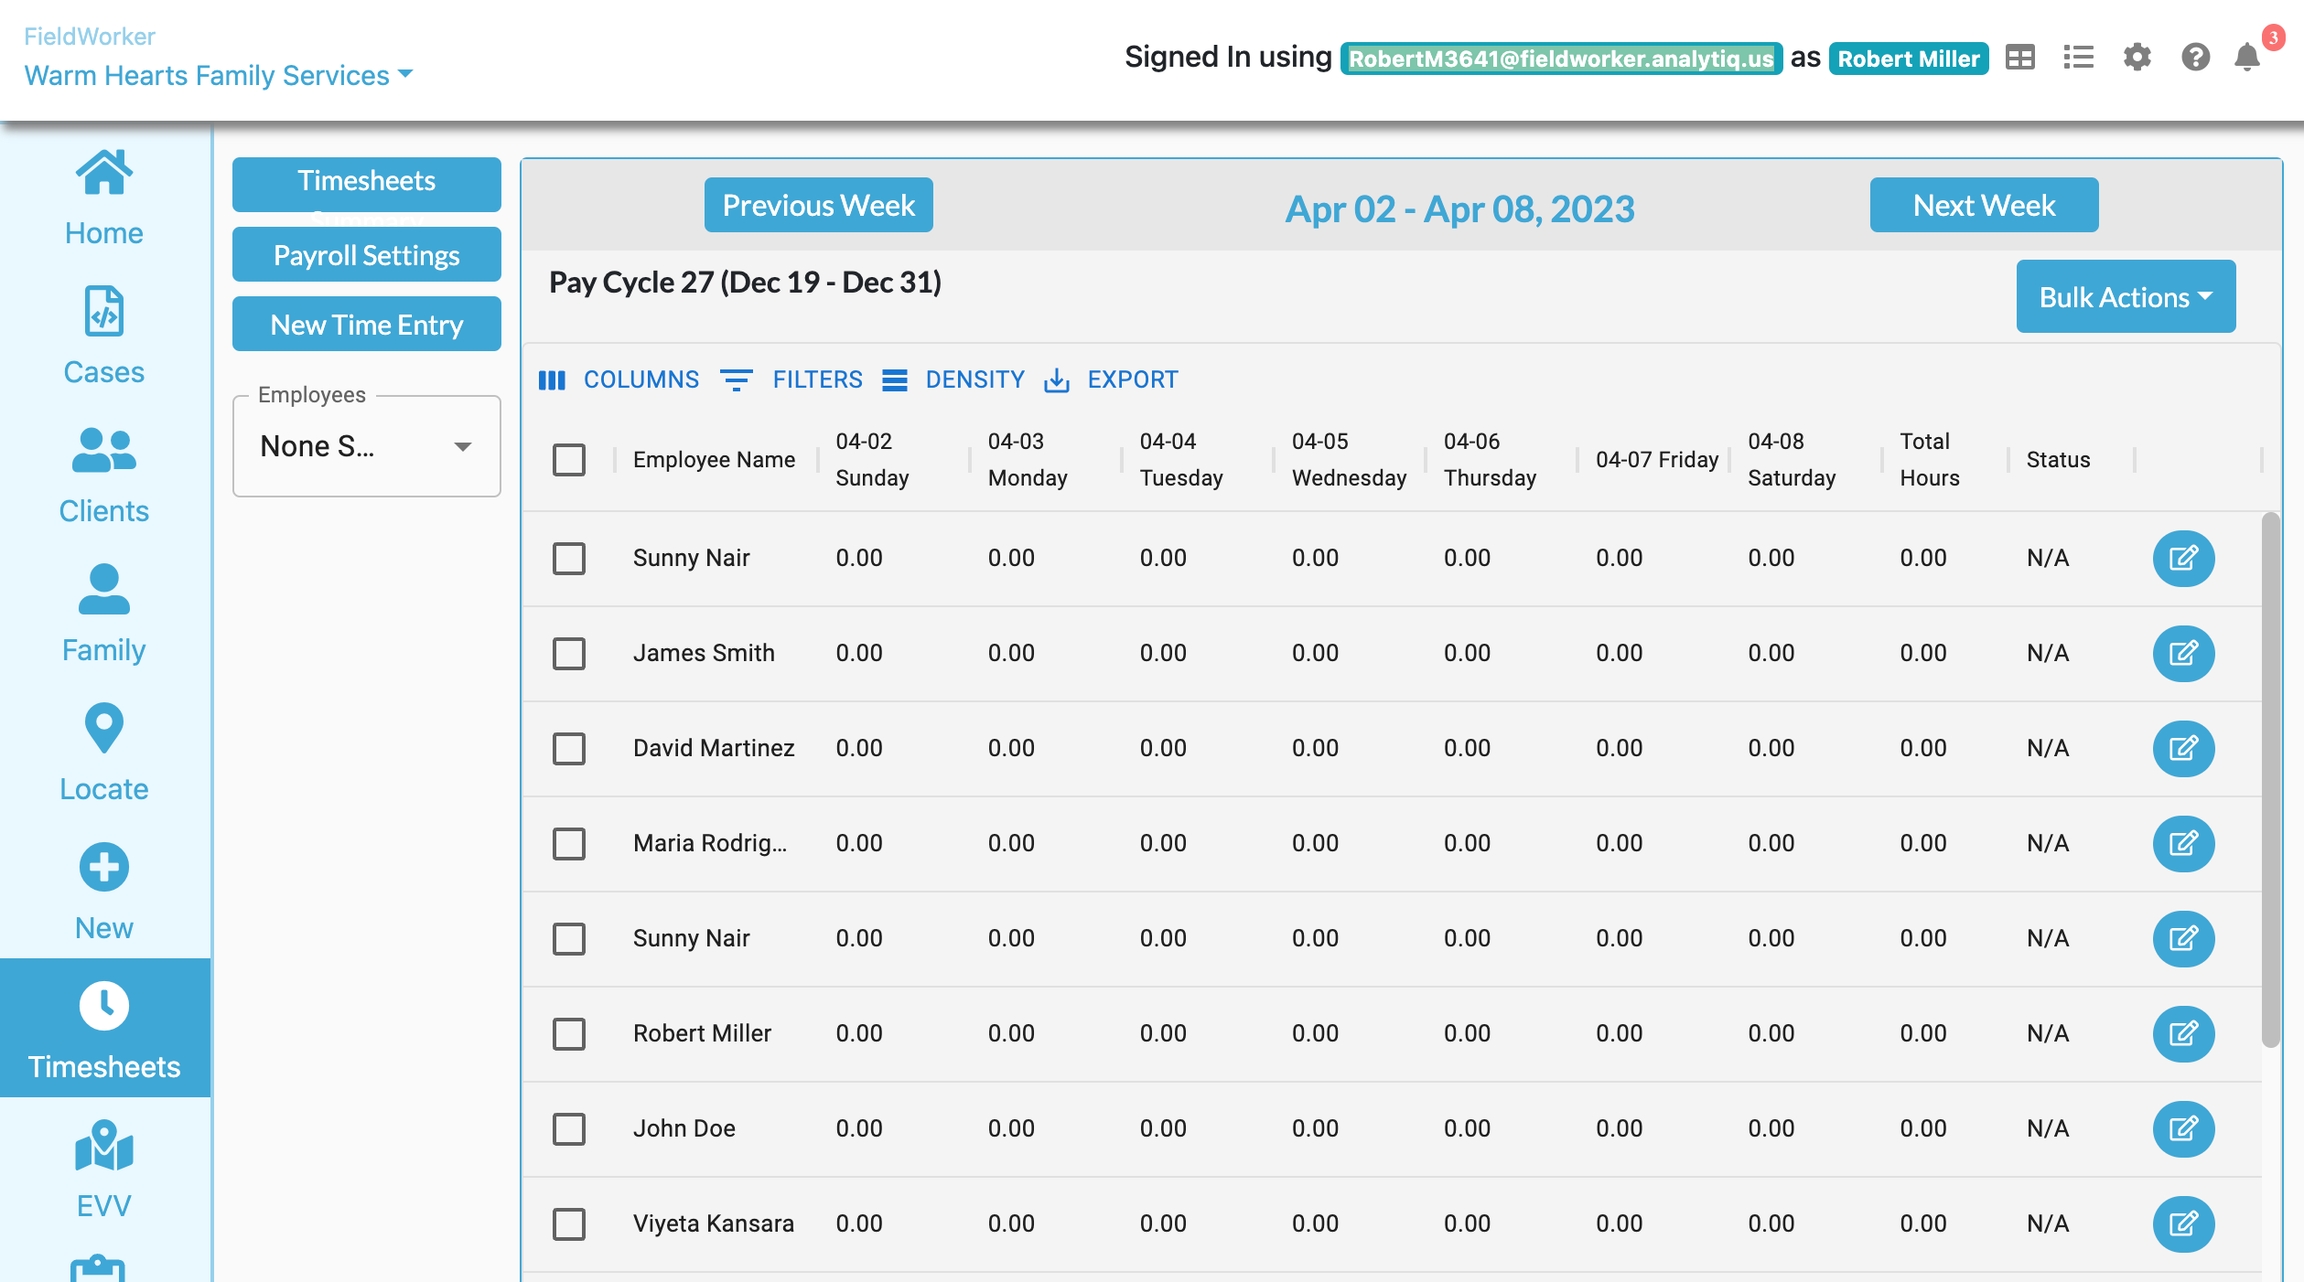This screenshot has height=1282, width=2304.
Task: Click the settings gear icon
Action: click(2137, 57)
